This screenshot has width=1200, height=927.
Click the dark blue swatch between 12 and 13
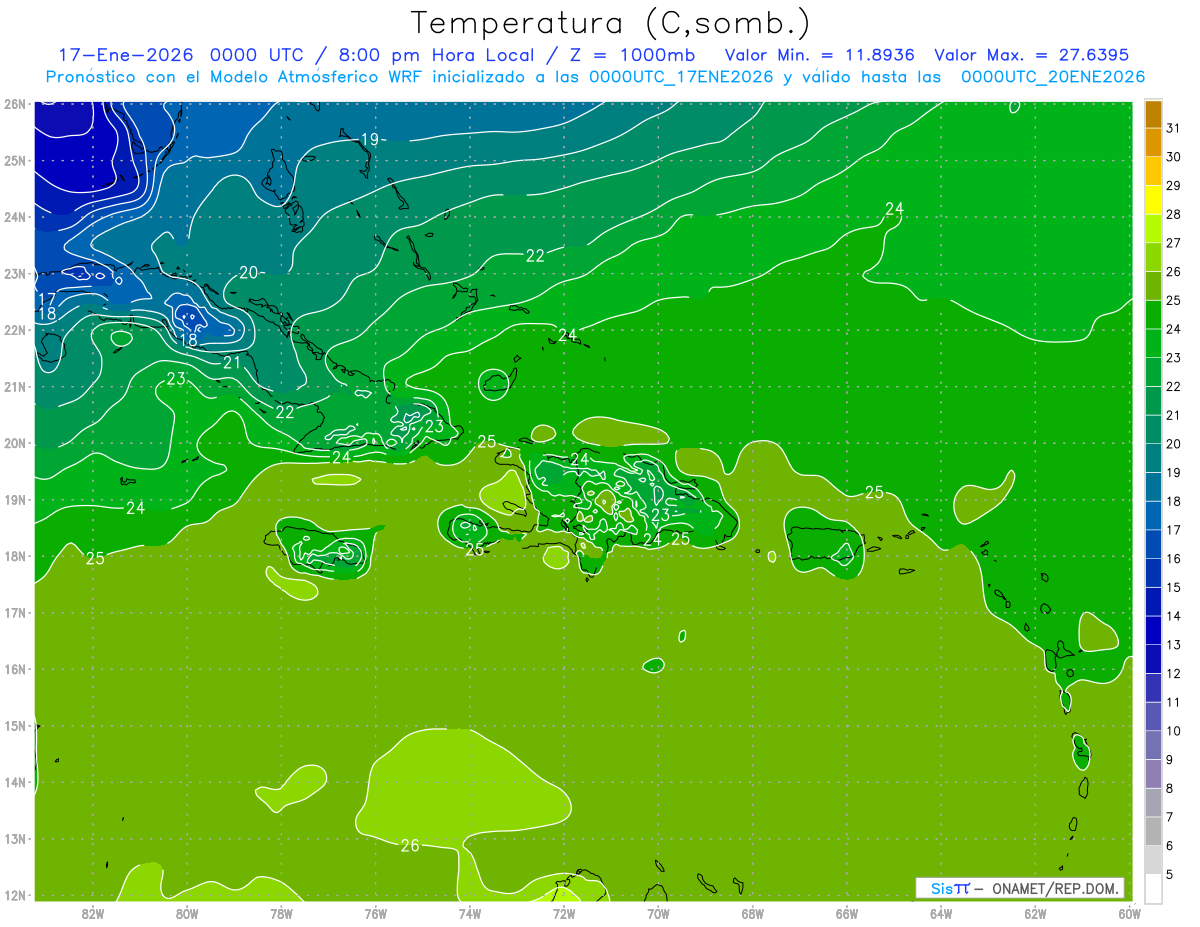pyautogui.click(x=1153, y=659)
